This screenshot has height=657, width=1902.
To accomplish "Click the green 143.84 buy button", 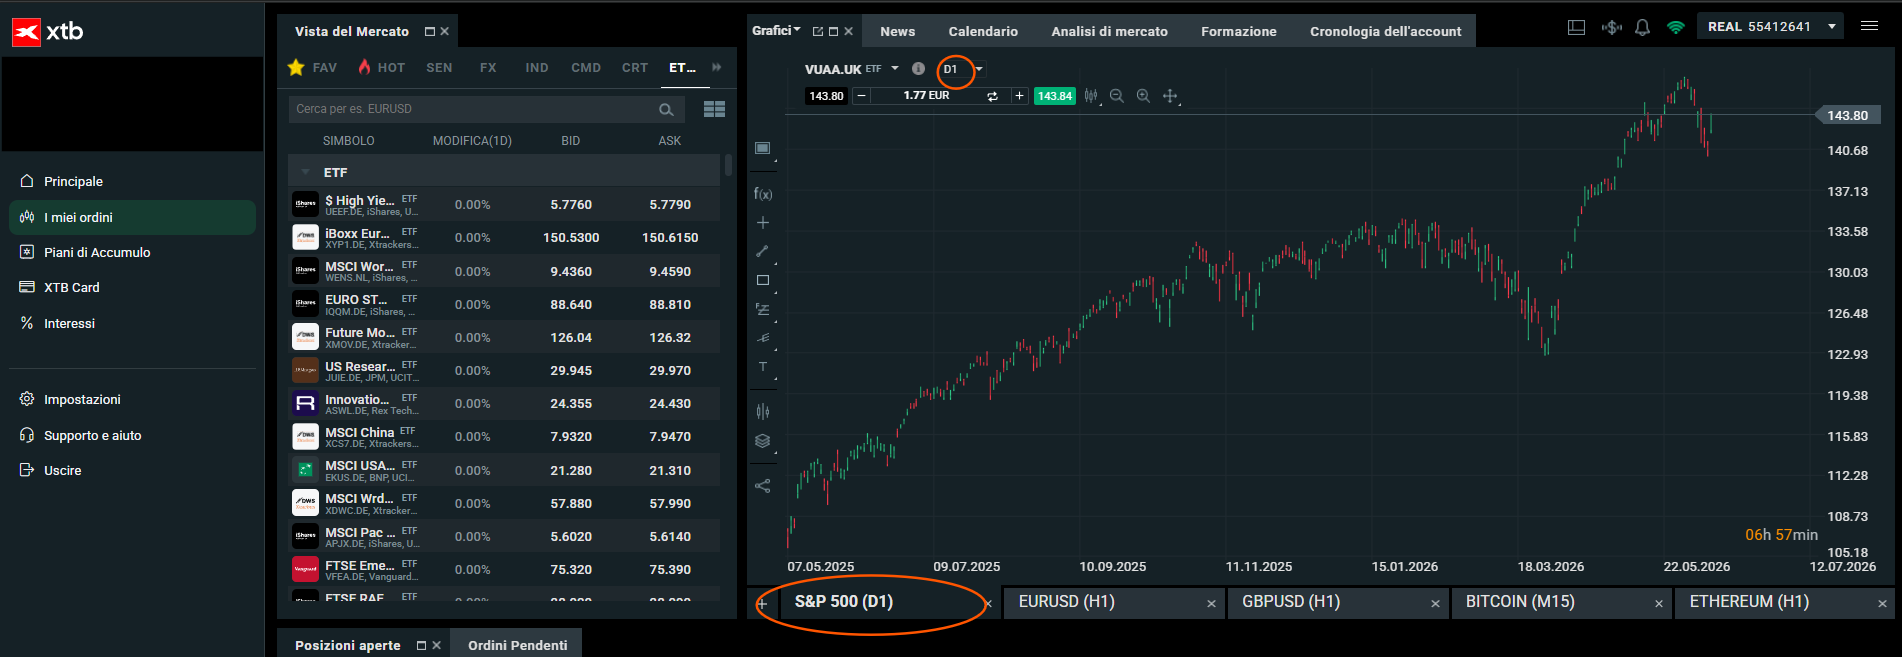I will tap(1054, 96).
